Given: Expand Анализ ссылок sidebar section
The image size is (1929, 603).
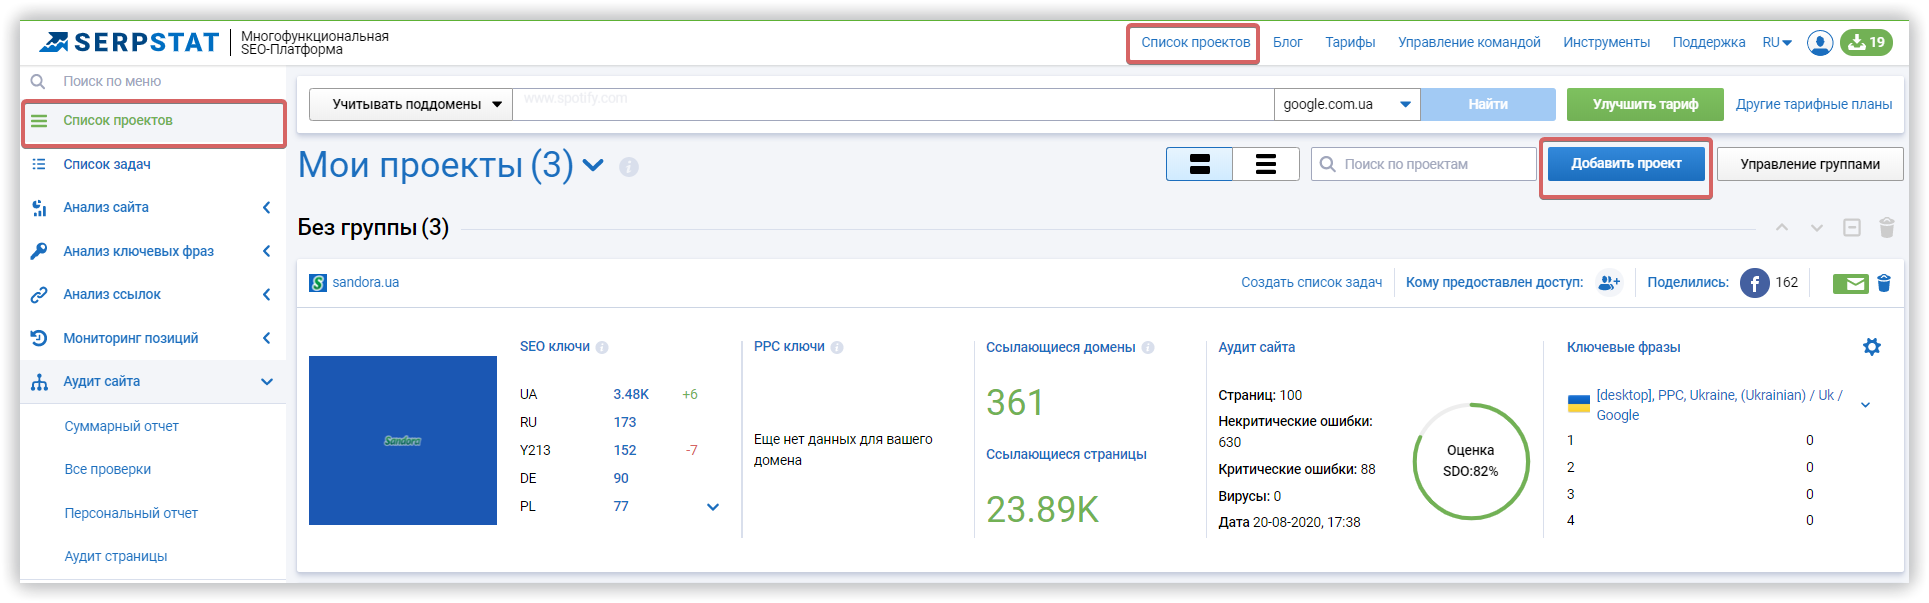Looking at the screenshot, I should coord(266,295).
